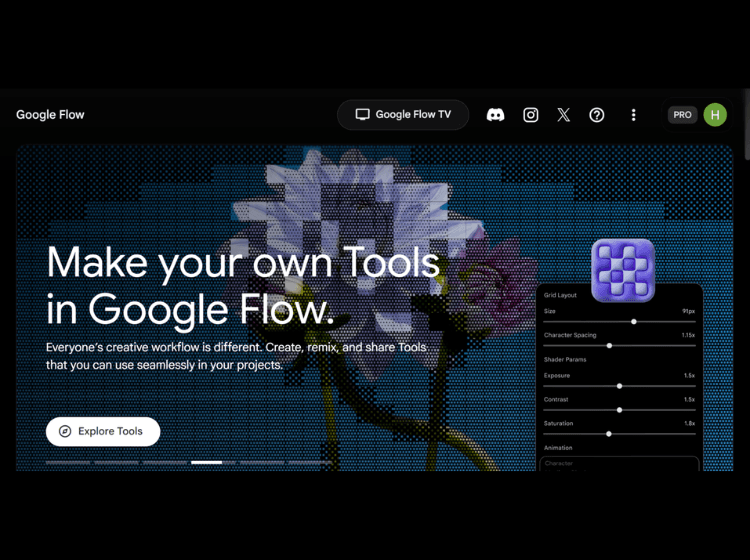Click the "Grid Layout" panel label
This screenshot has width=750, height=560.
pyautogui.click(x=560, y=295)
